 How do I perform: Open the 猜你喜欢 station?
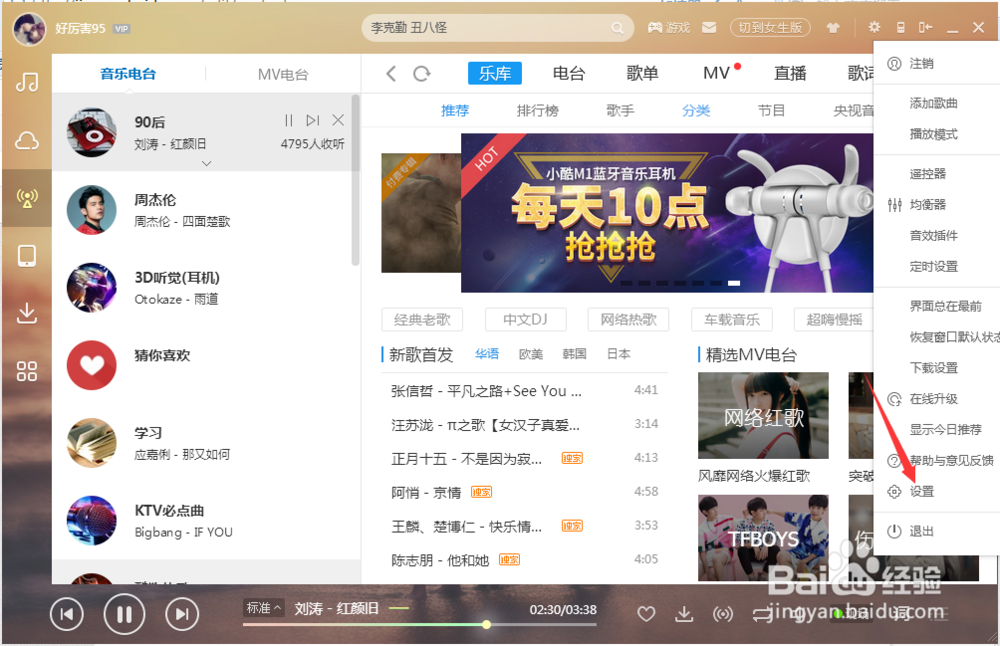pyautogui.click(x=206, y=365)
